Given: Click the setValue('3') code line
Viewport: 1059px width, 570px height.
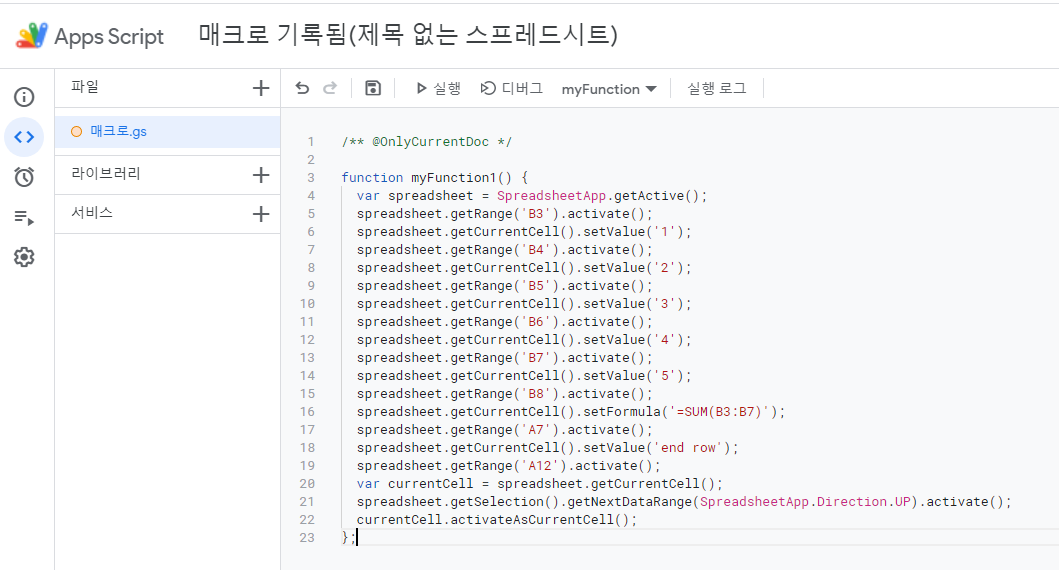Looking at the screenshot, I should (x=524, y=304).
